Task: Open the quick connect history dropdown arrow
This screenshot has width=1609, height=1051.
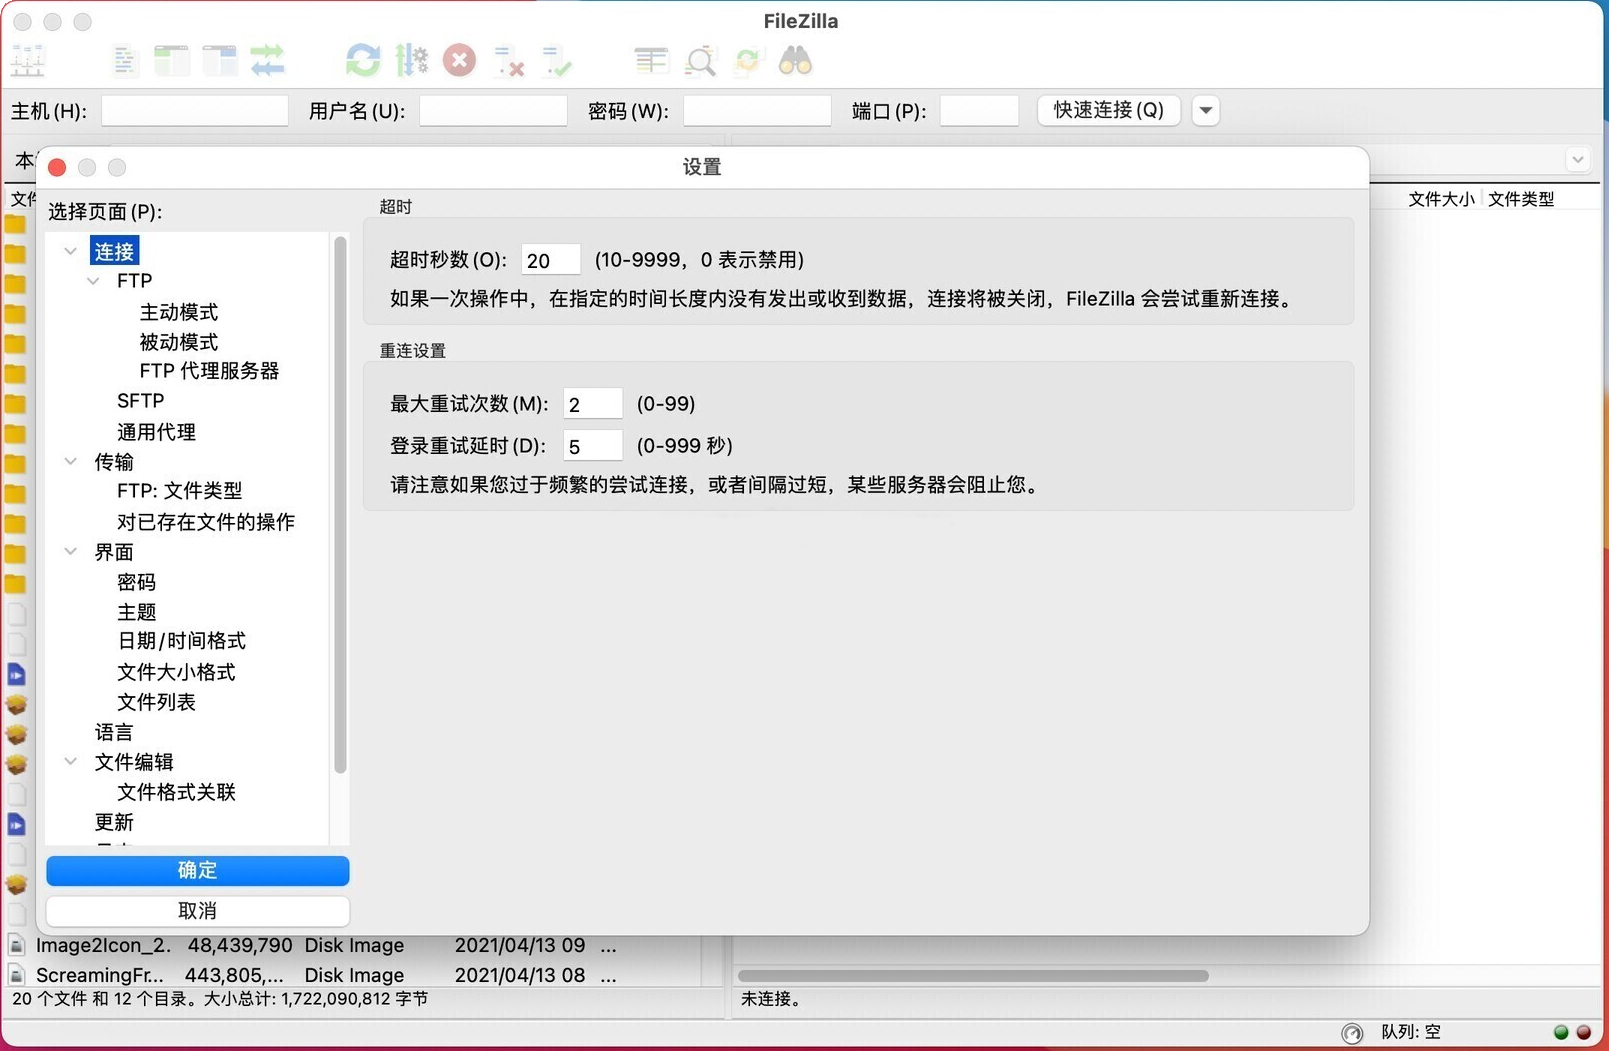Action: point(1206,110)
